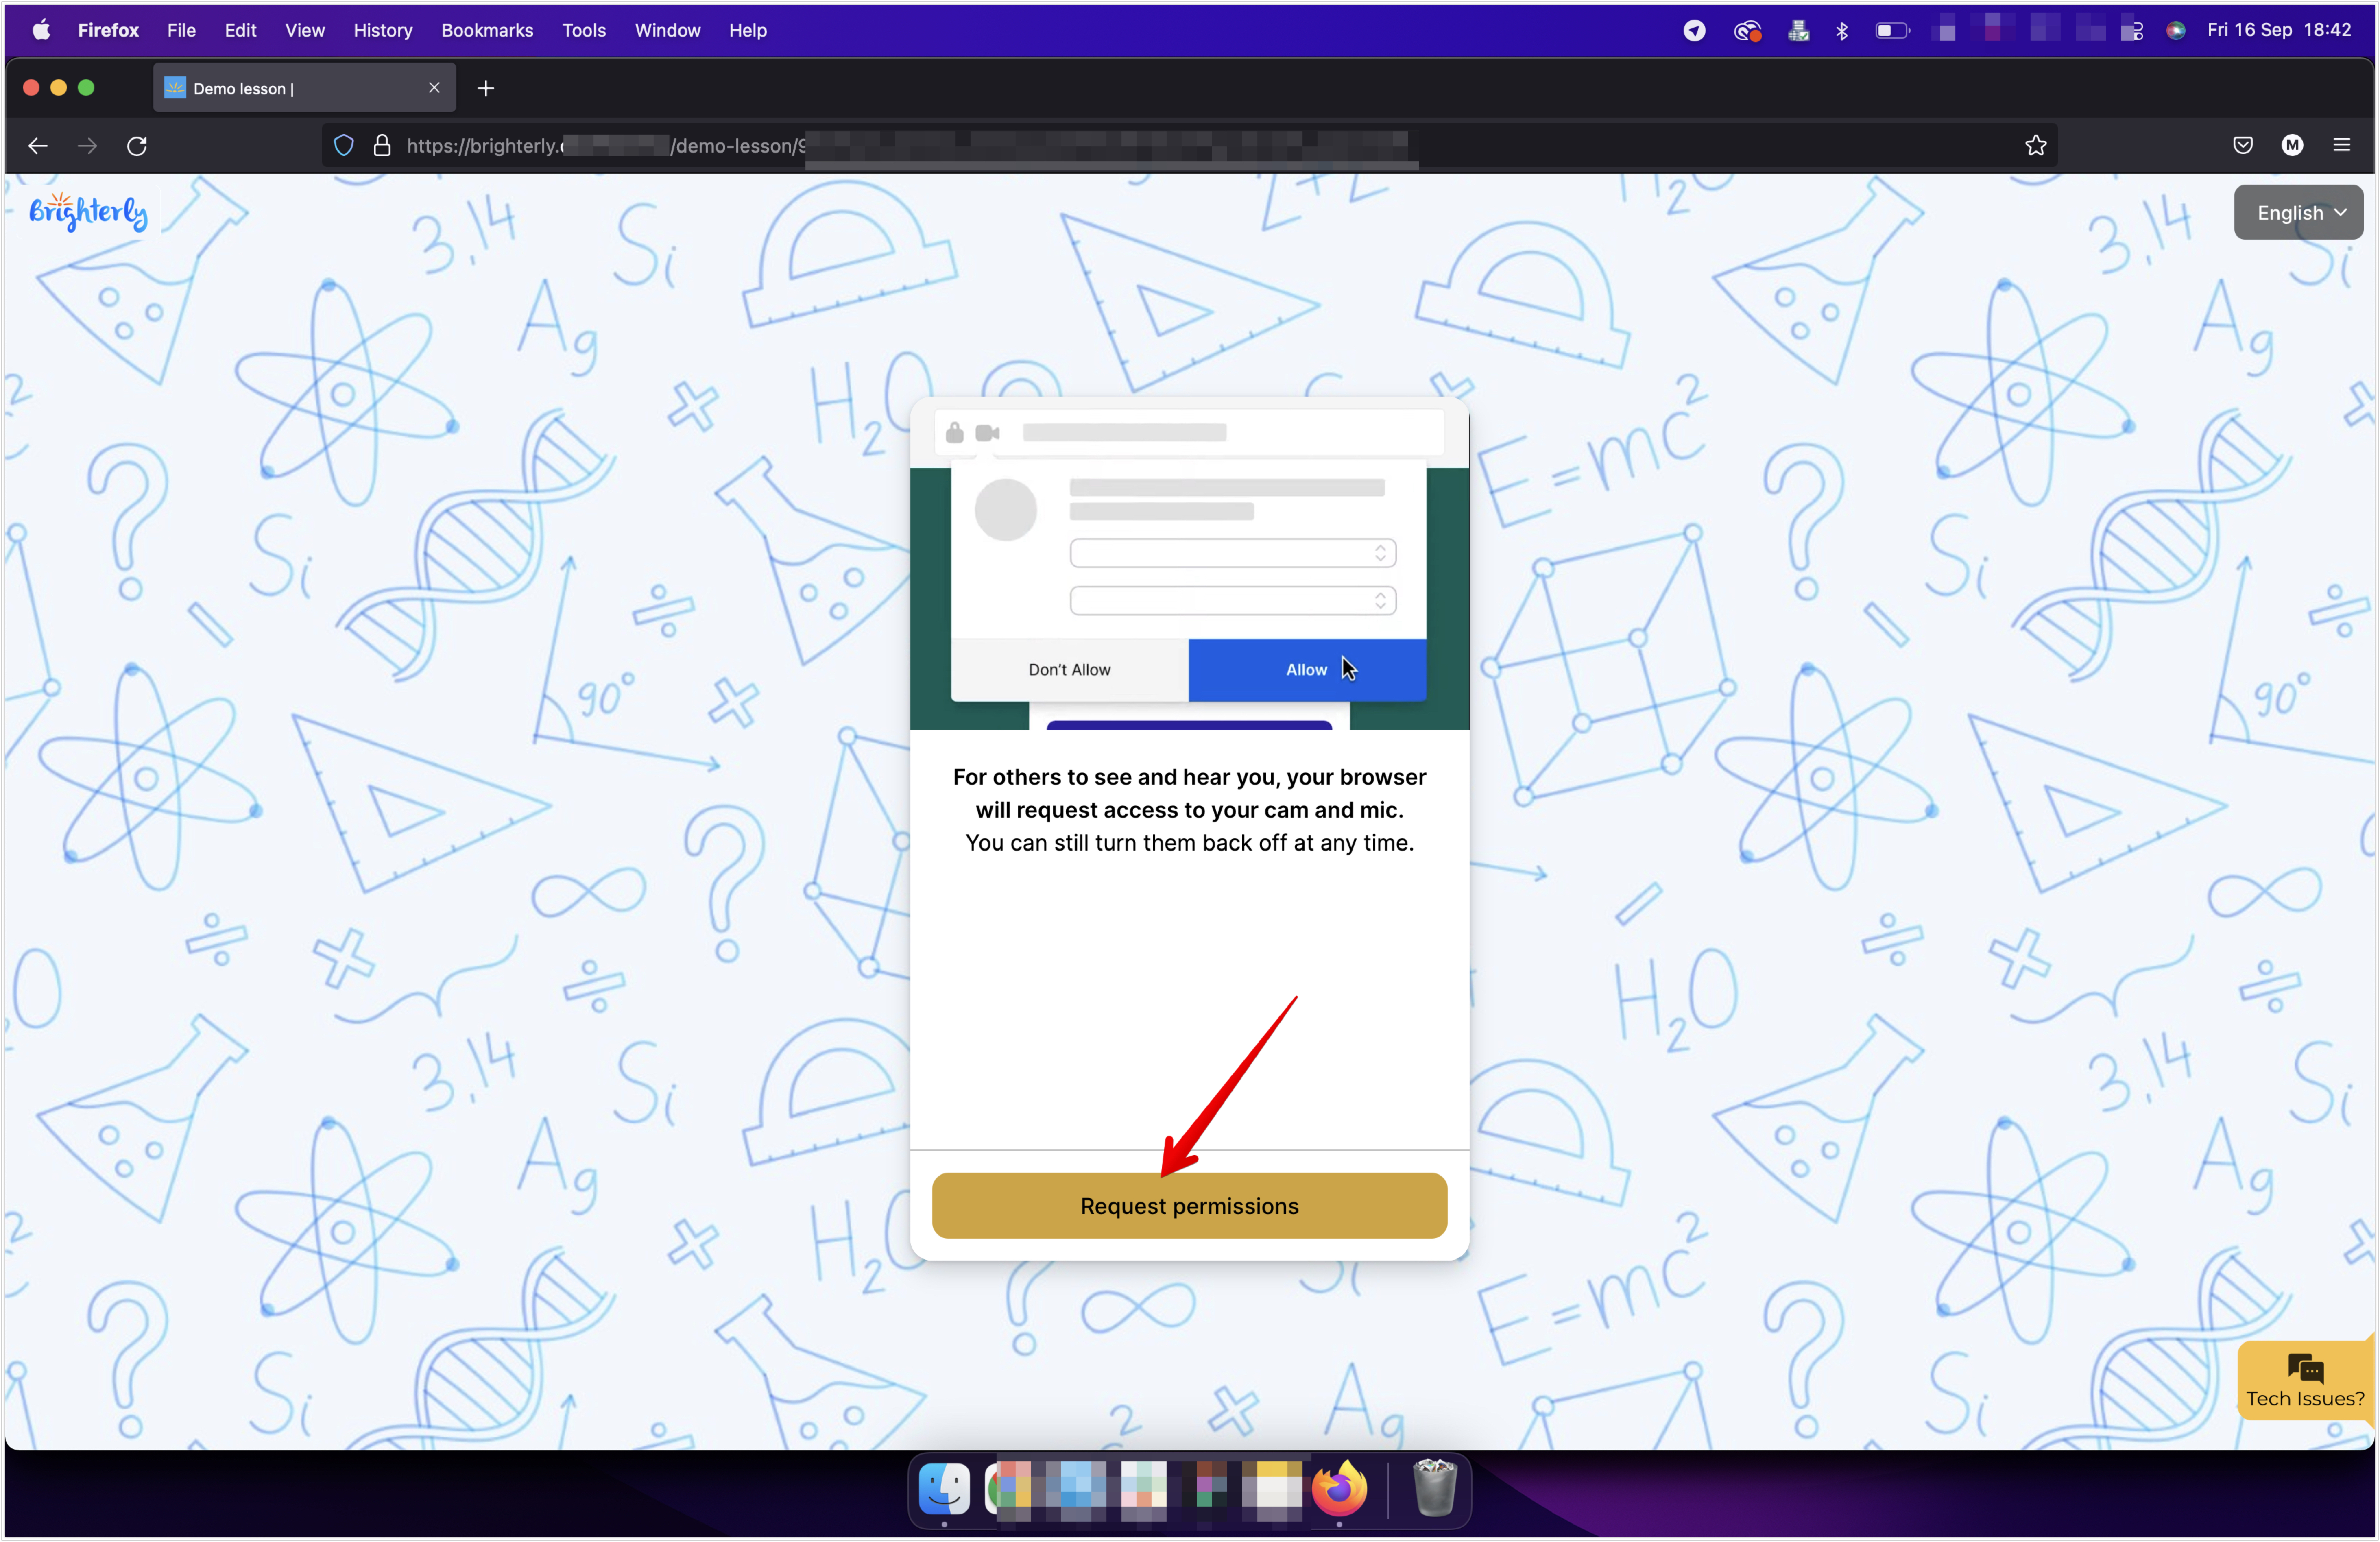
Task: Reload the current page
Action: tap(137, 146)
